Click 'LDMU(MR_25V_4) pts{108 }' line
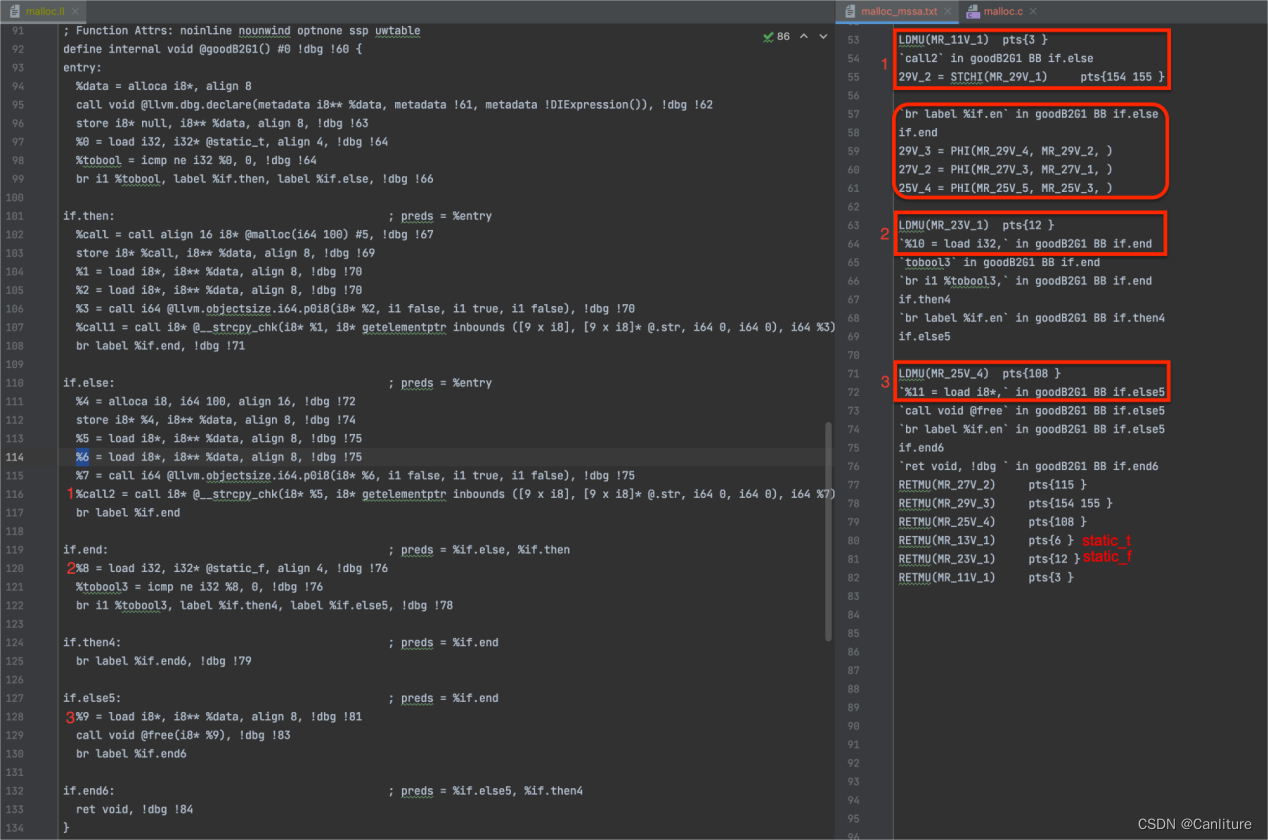The image size is (1268, 840). tap(979, 374)
